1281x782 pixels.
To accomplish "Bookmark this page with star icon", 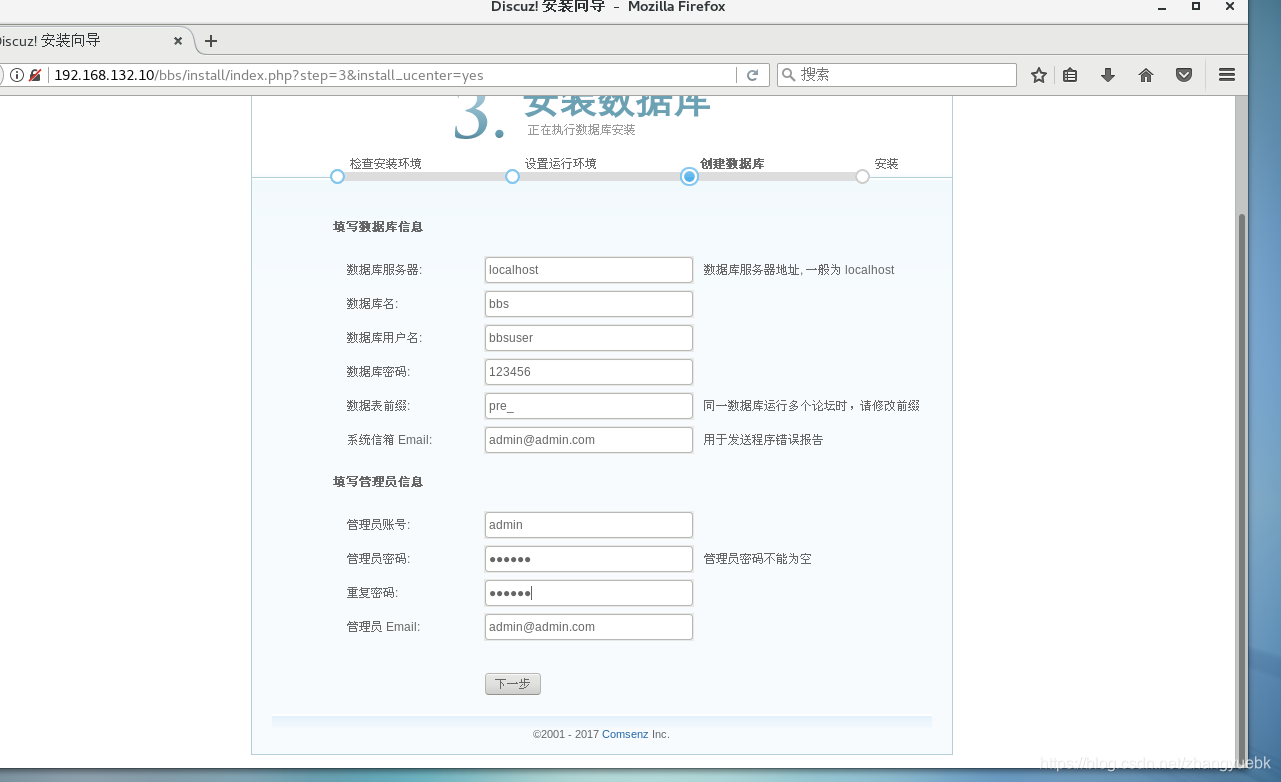I will (1039, 75).
